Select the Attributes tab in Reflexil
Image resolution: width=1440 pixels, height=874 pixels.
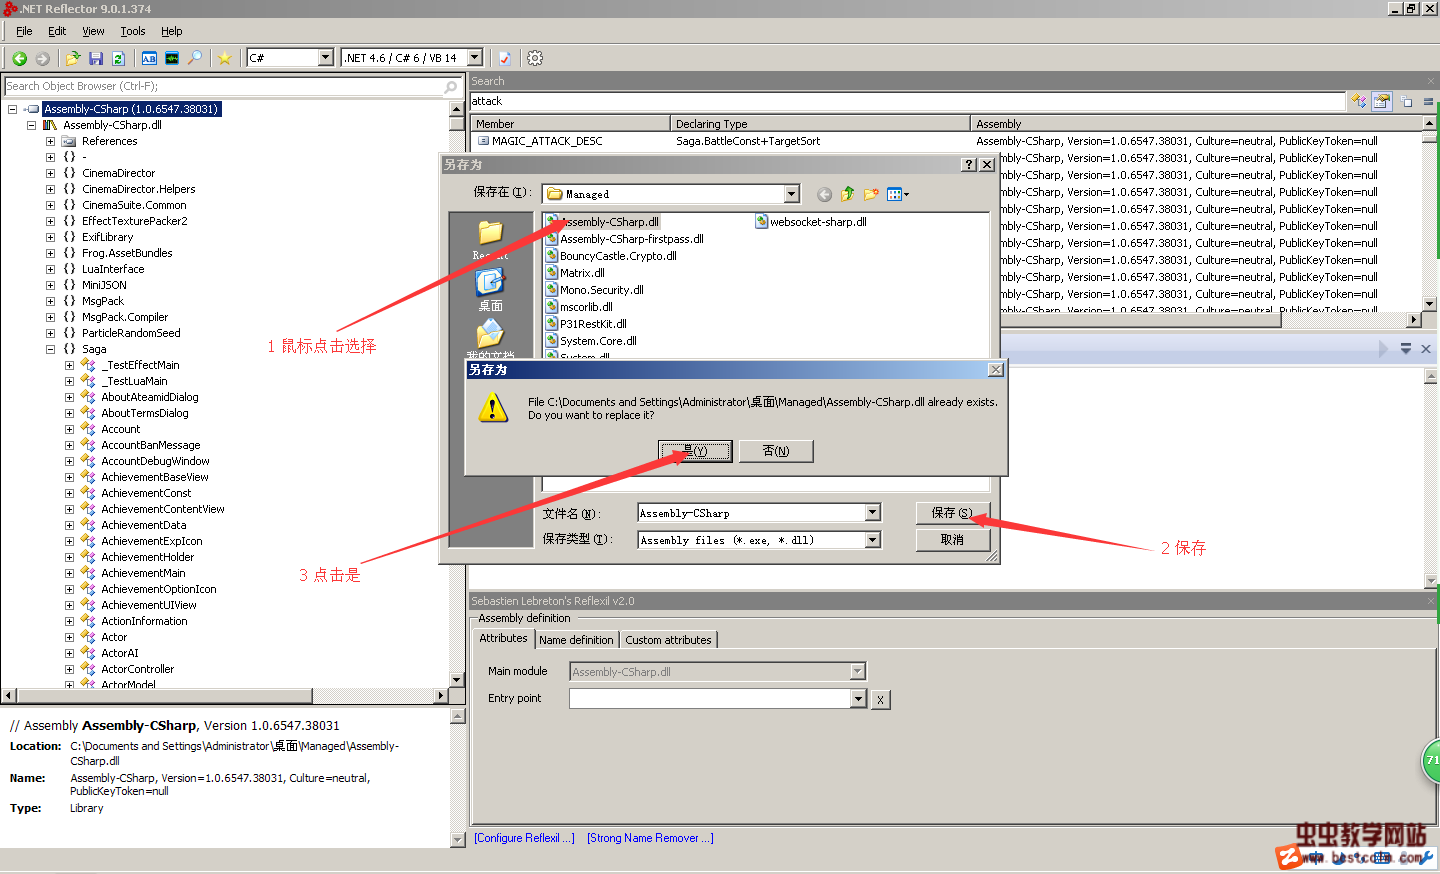click(x=503, y=638)
